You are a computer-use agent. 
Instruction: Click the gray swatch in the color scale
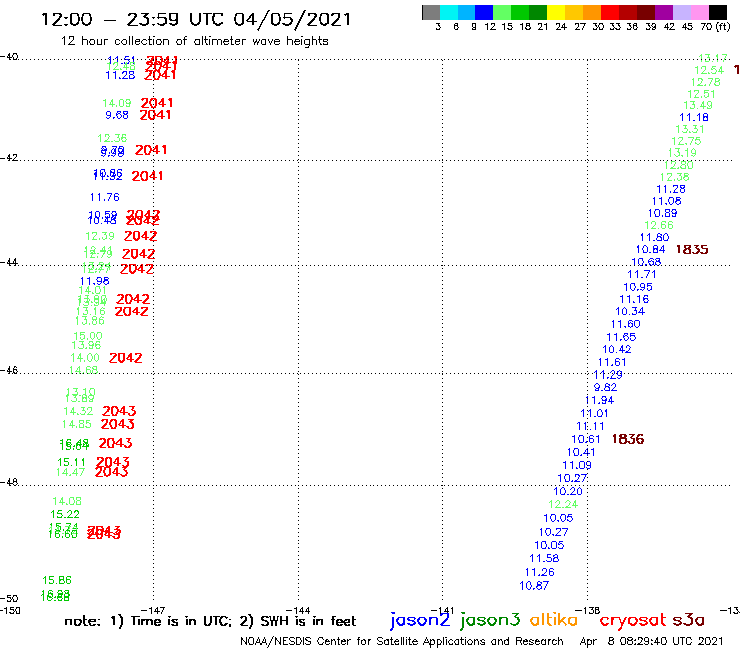(431, 12)
